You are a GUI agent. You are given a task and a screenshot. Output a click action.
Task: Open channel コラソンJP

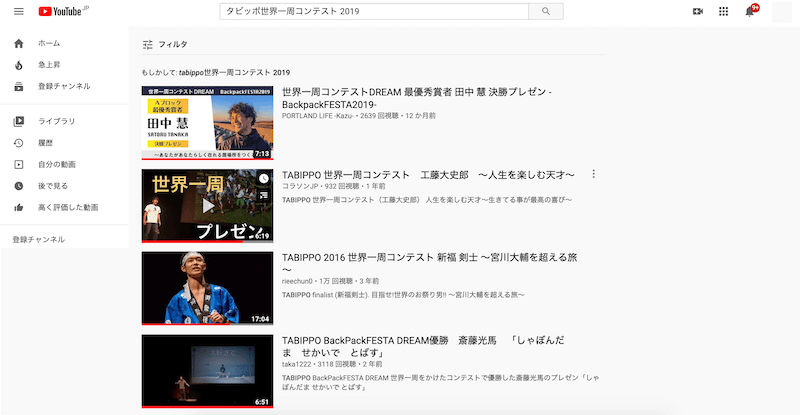pyautogui.click(x=300, y=186)
